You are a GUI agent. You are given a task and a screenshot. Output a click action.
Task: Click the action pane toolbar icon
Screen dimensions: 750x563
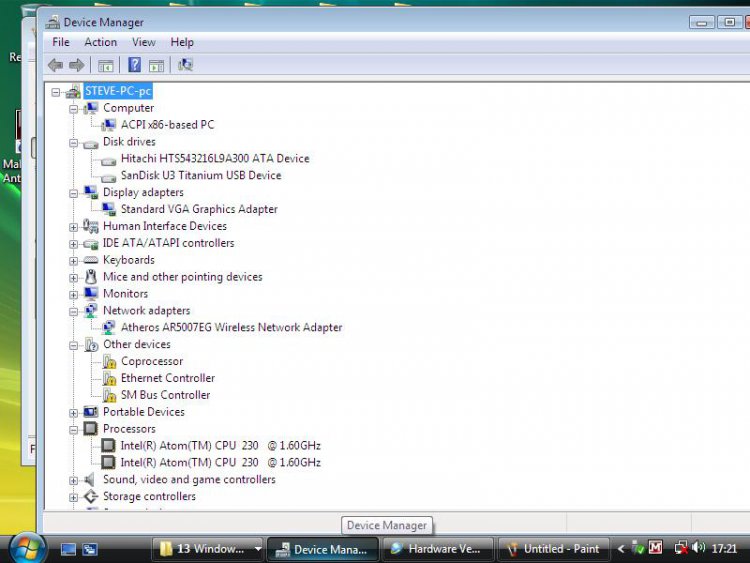click(x=156, y=66)
